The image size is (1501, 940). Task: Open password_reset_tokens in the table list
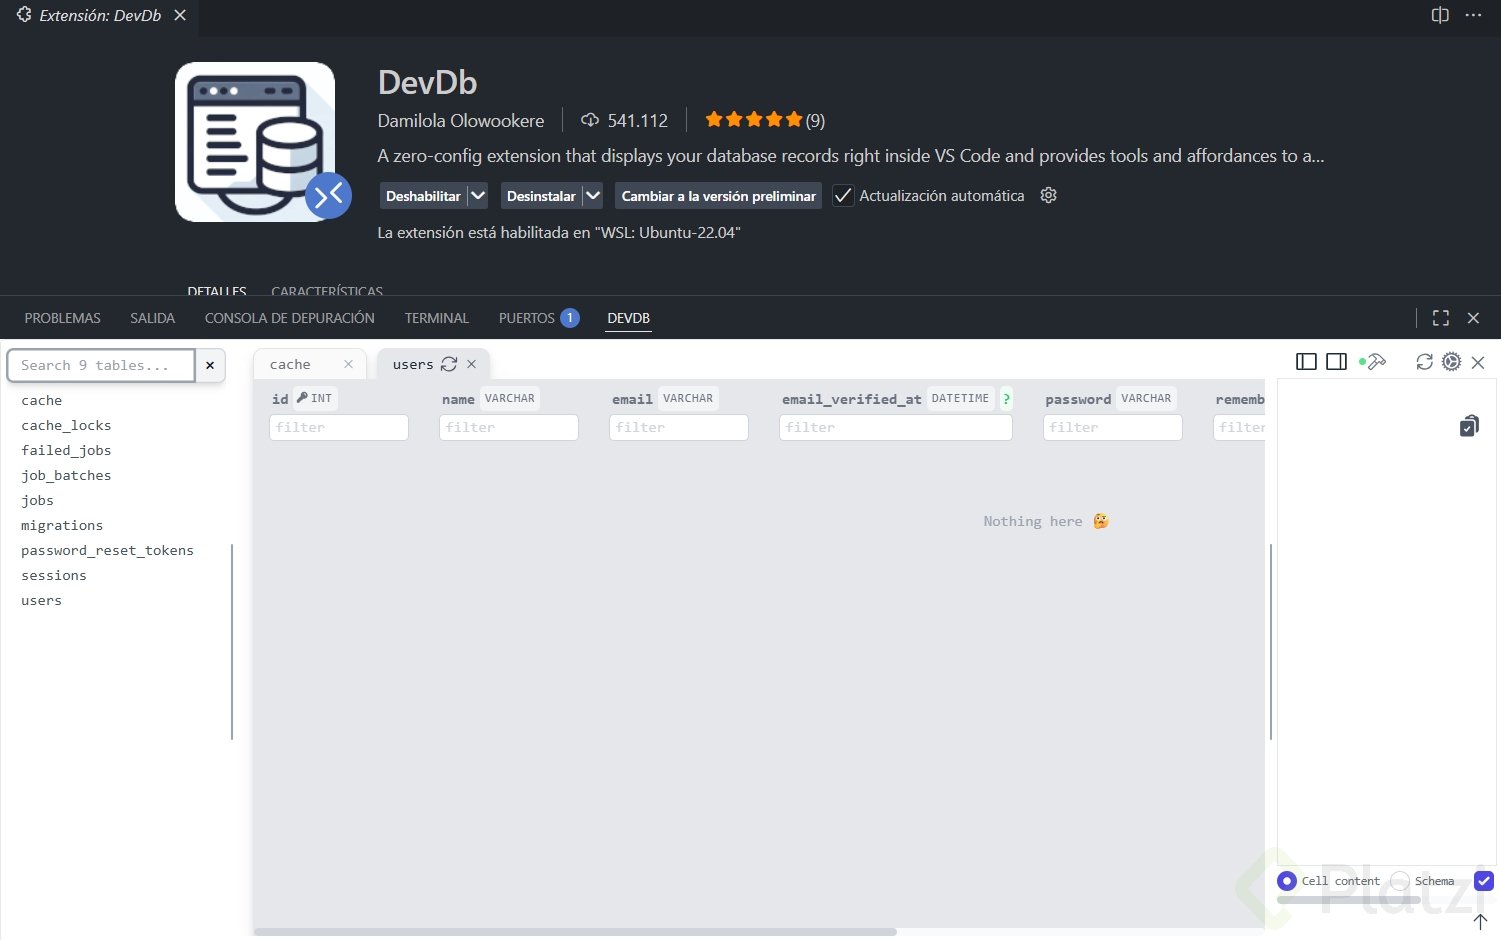(107, 550)
